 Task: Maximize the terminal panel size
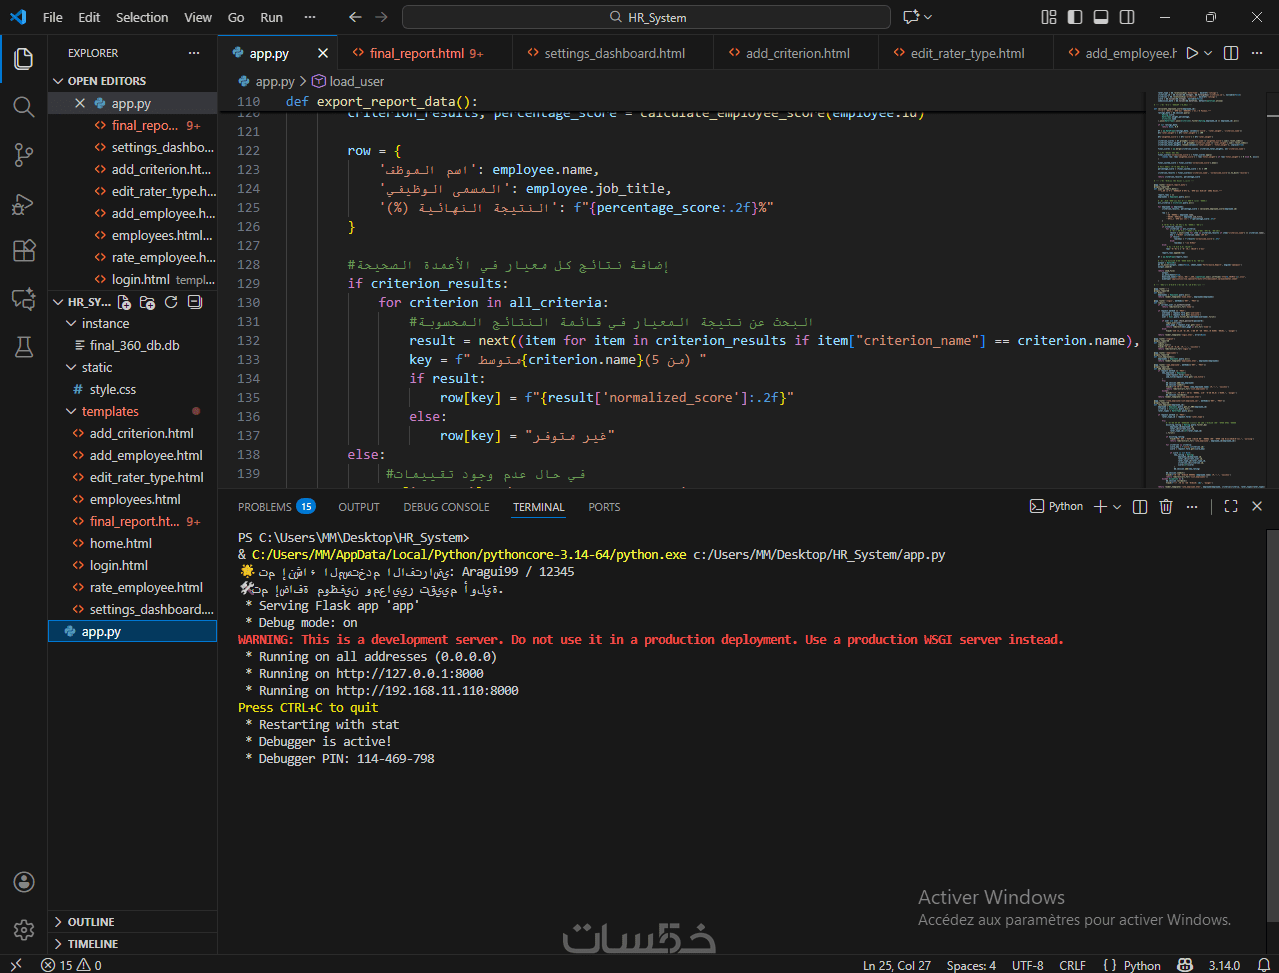1231,507
